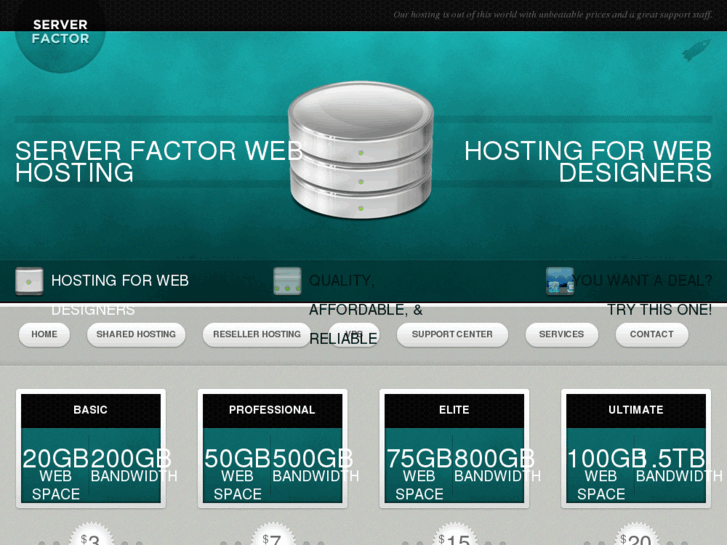Click the header tagline about unbeatable prices

coord(553,15)
